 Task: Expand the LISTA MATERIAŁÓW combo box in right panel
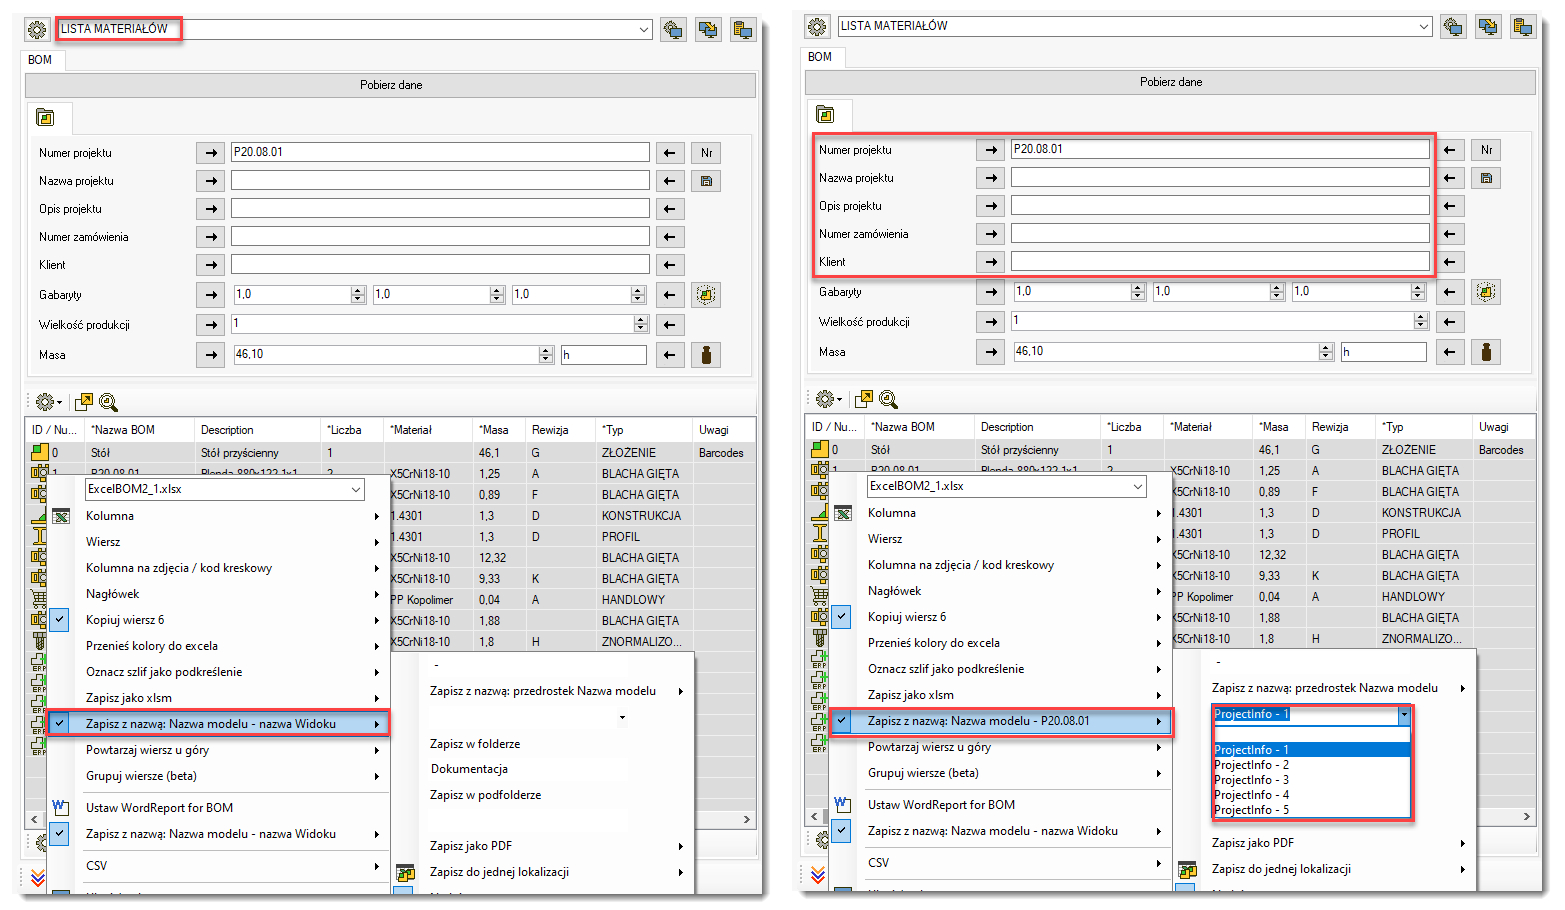click(x=1424, y=27)
